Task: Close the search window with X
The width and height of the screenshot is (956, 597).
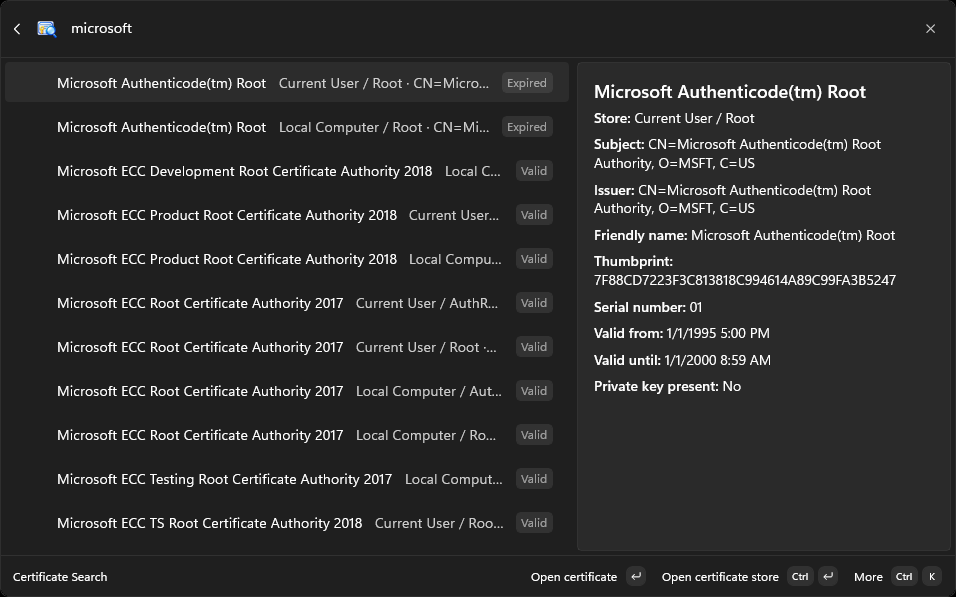Action: click(x=930, y=29)
